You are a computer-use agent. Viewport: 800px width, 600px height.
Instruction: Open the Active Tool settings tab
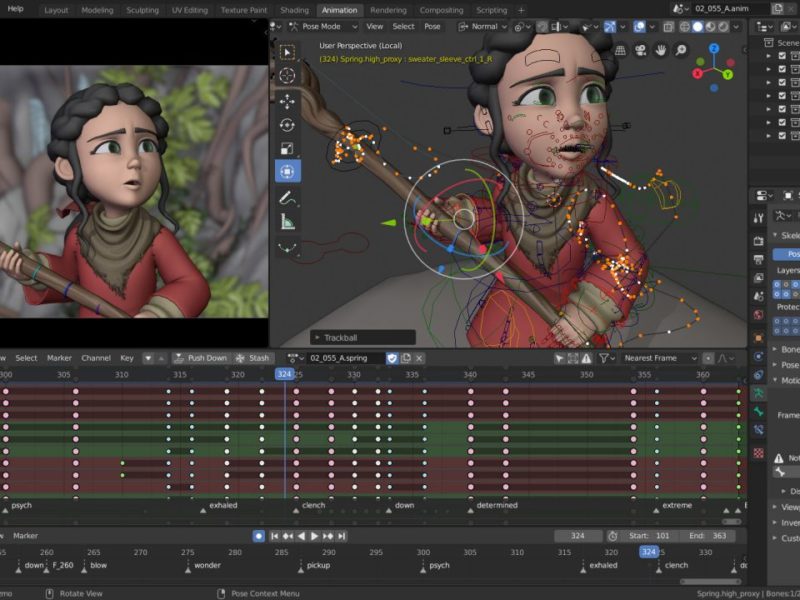(759, 218)
